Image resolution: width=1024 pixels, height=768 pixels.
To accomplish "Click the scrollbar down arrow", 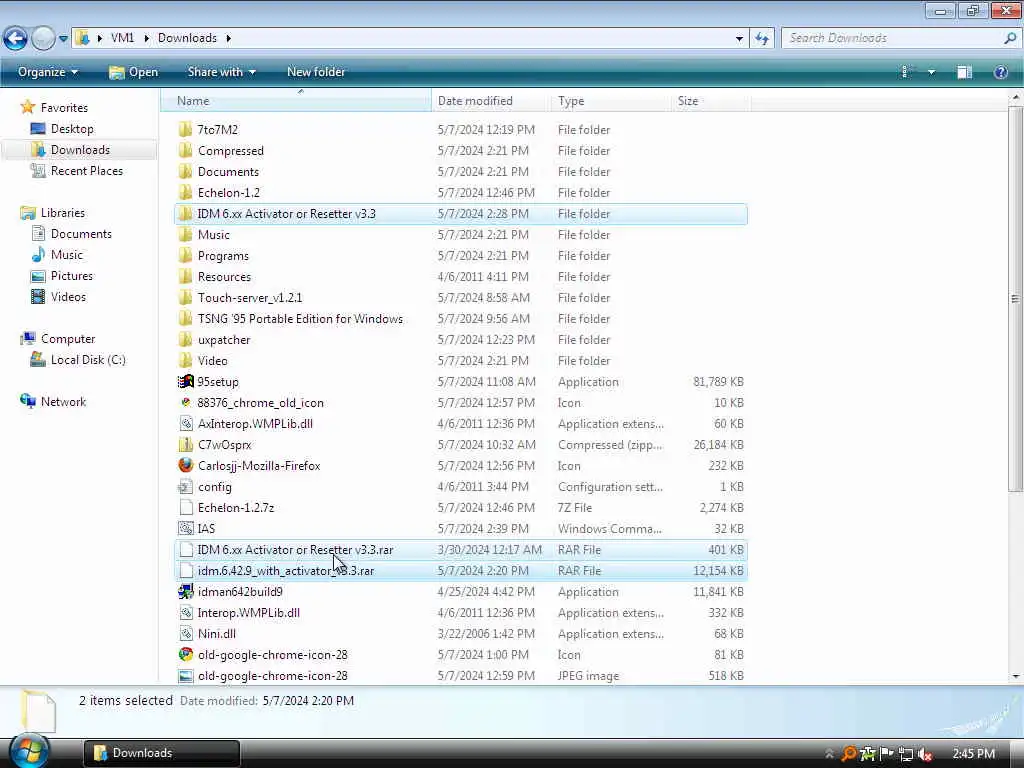I will click(1016, 677).
